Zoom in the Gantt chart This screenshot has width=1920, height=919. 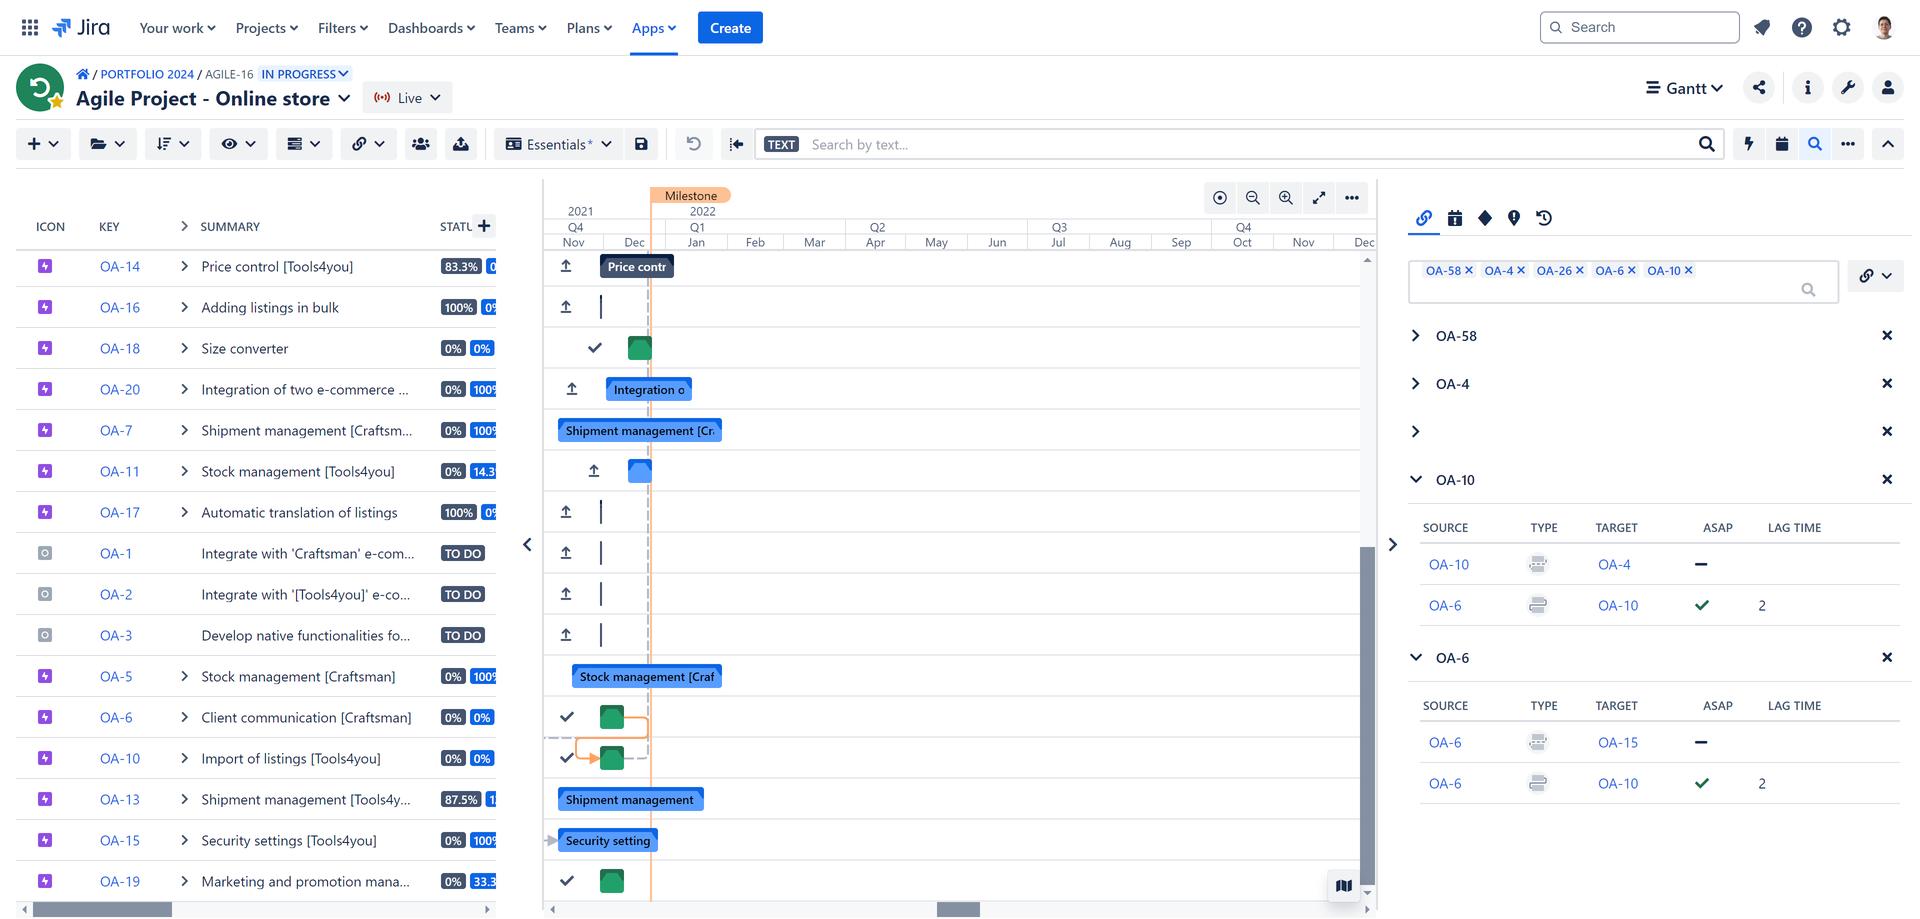pyautogui.click(x=1286, y=198)
